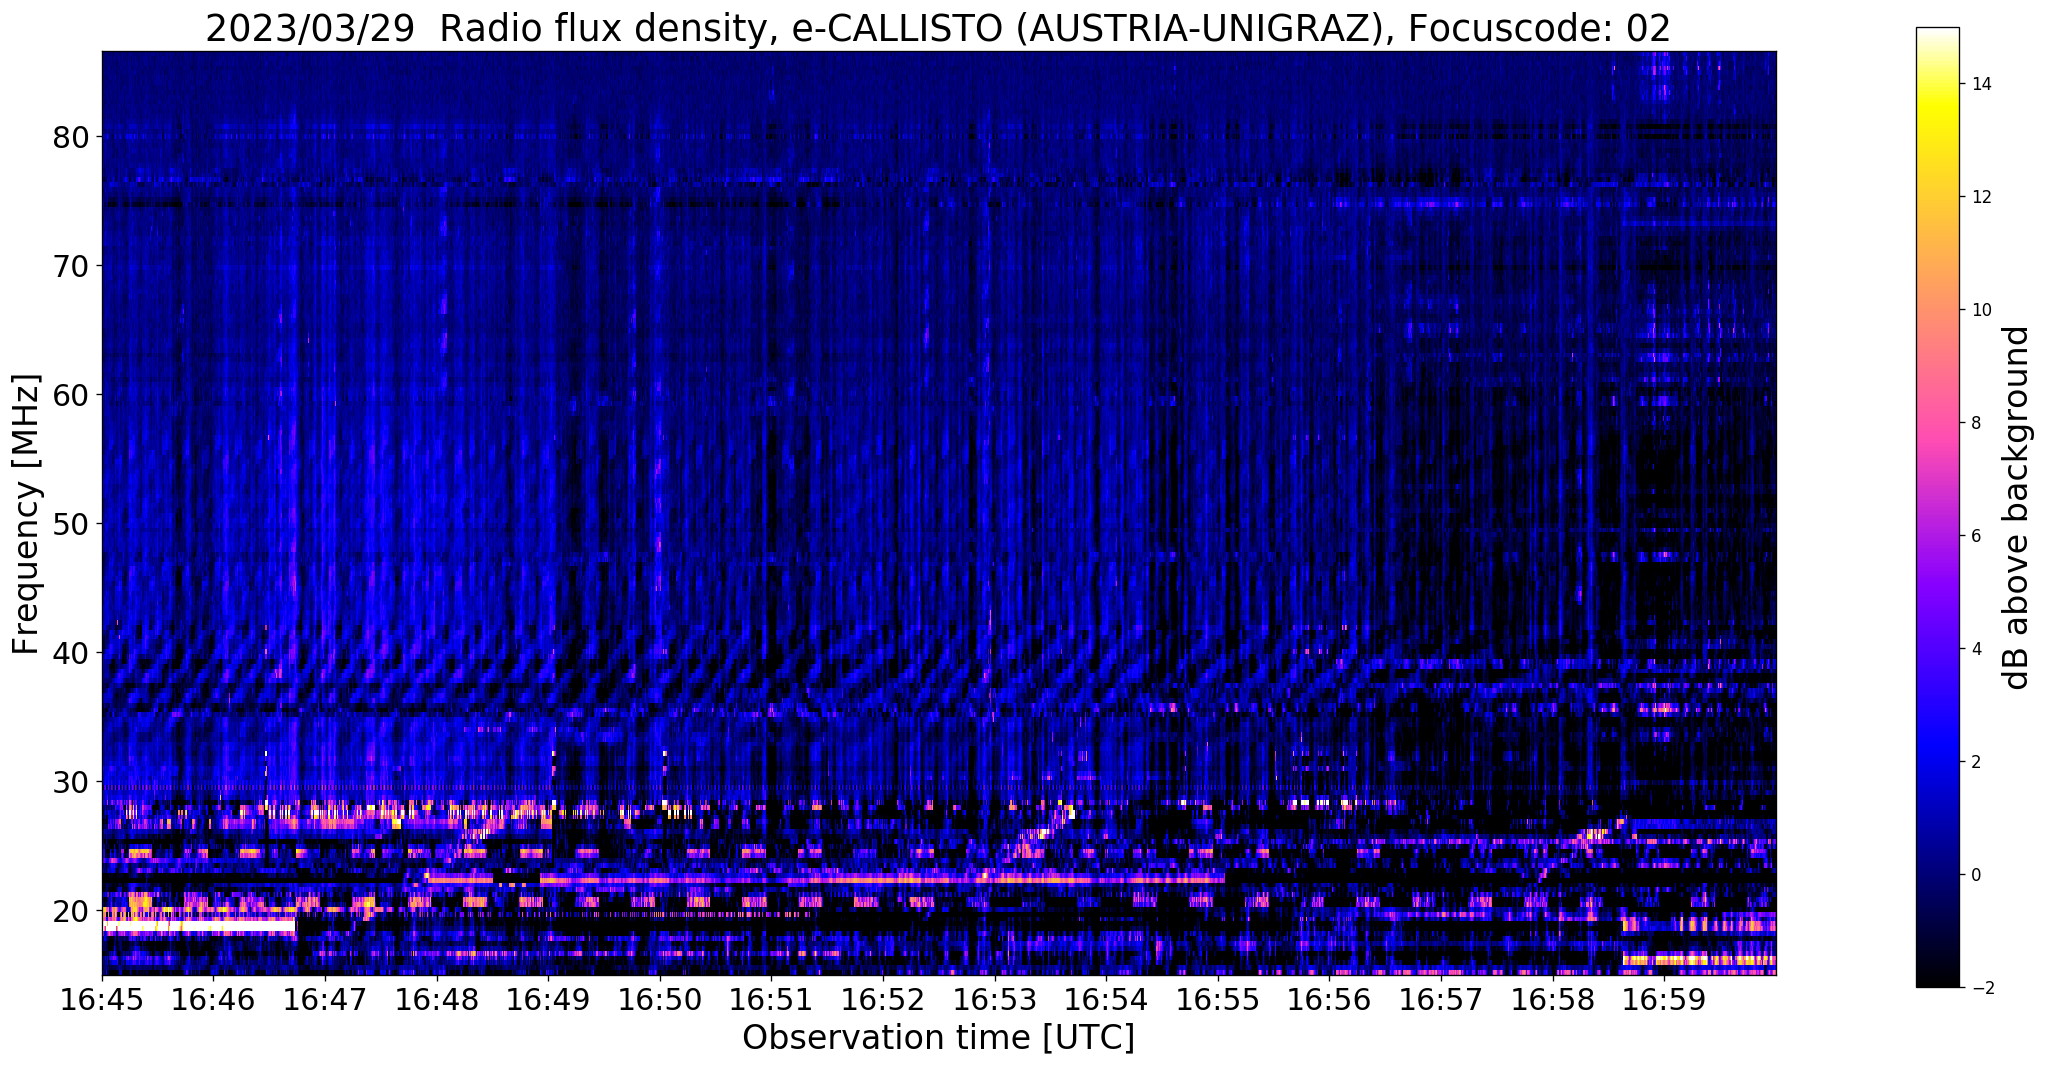The height and width of the screenshot is (1067, 2047).
Task: Click the 16:47 time tick label
Action: coord(325,1000)
